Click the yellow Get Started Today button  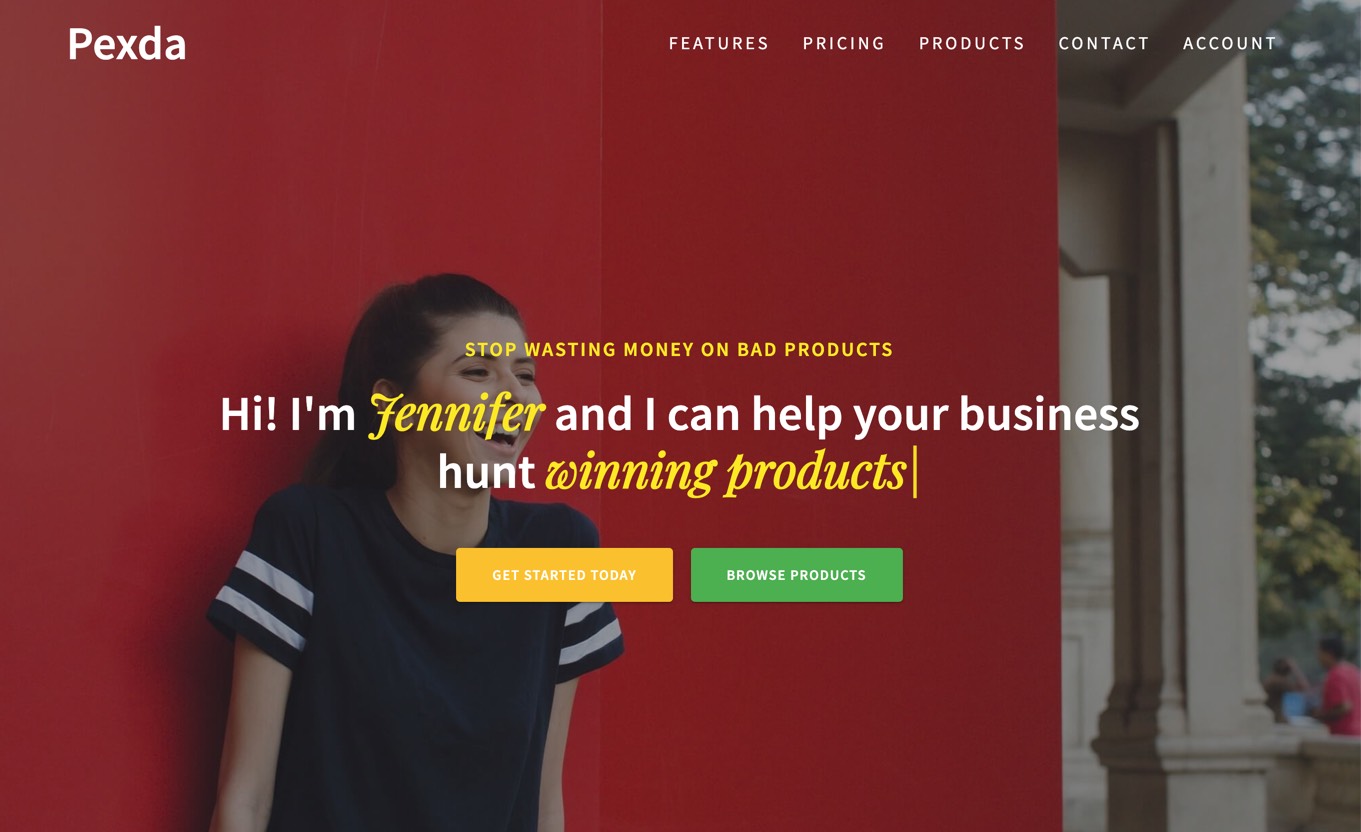tap(564, 575)
